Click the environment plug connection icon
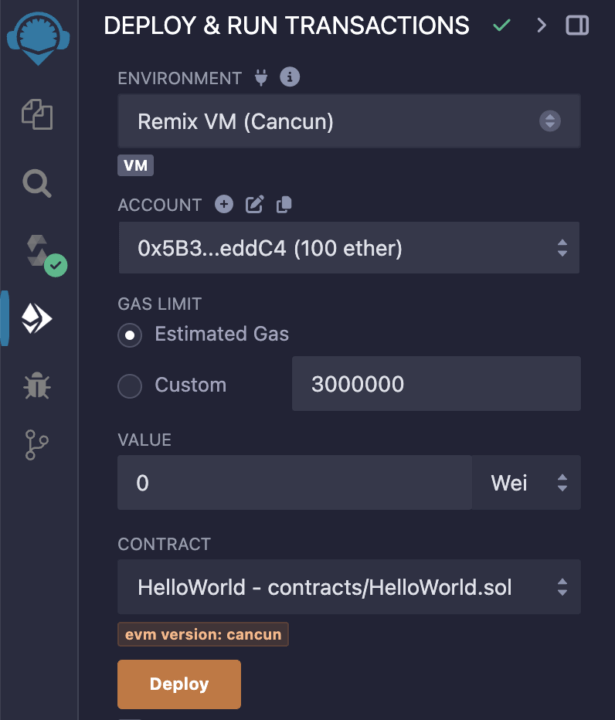This screenshot has height=720, width=615. (x=261, y=78)
